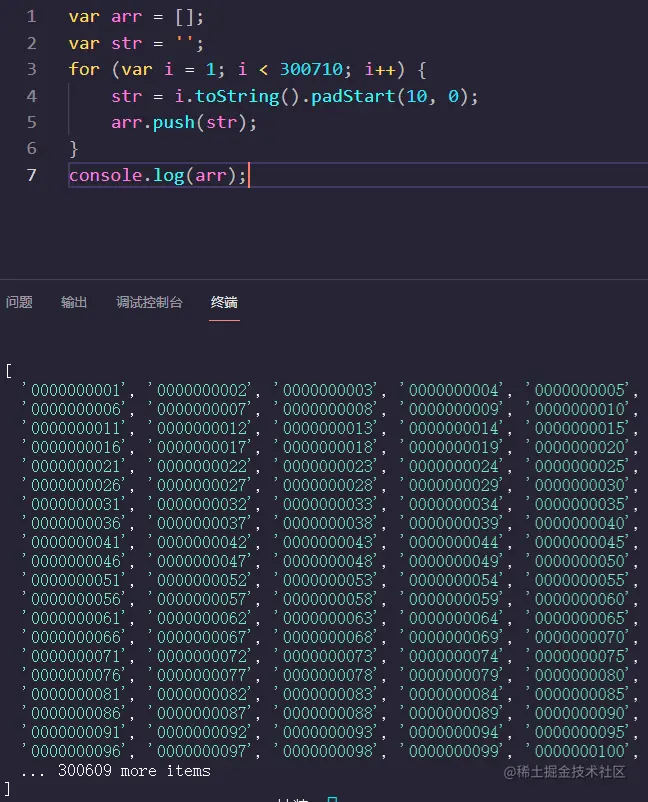Switch to the 输出 (Output) tab
Image resolution: width=648 pixels, height=802 pixels.
pos(74,302)
